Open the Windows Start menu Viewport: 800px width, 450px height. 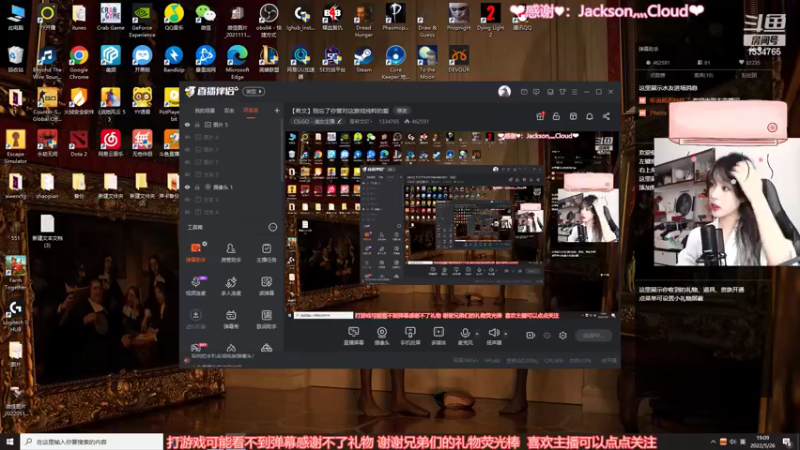10,442
